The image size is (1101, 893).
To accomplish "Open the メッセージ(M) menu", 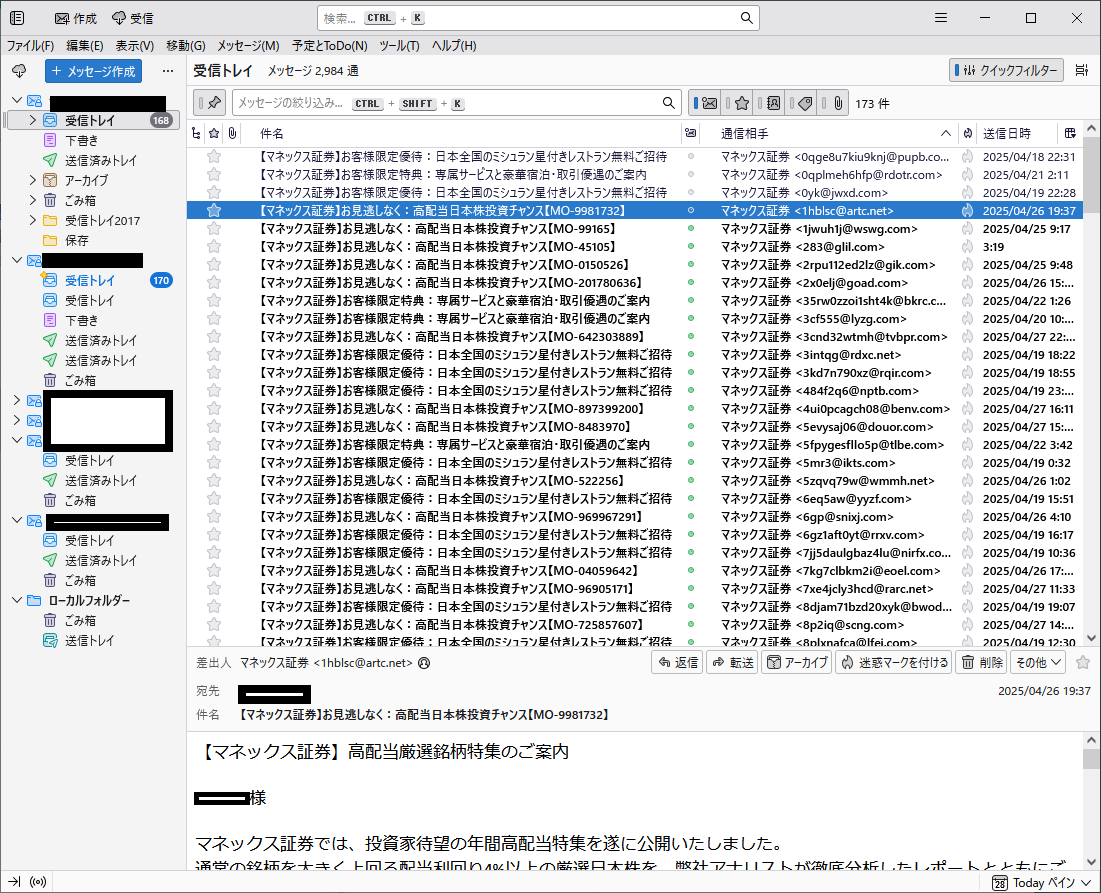I will 248,46.
